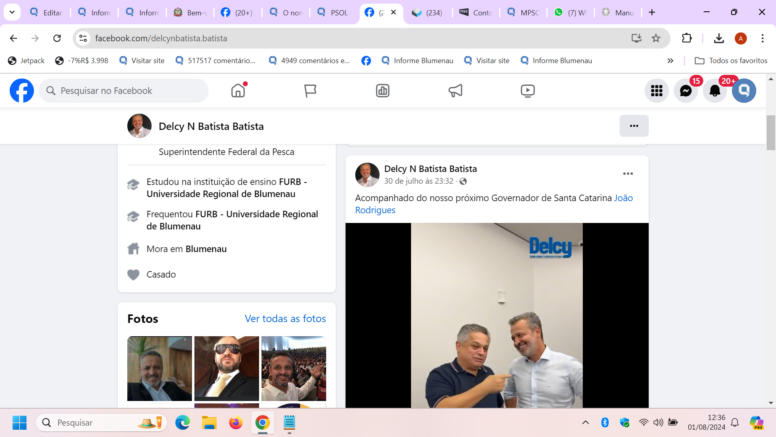This screenshot has height=437, width=776.
Task: Go back to previous page
Action: coord(13,38)
